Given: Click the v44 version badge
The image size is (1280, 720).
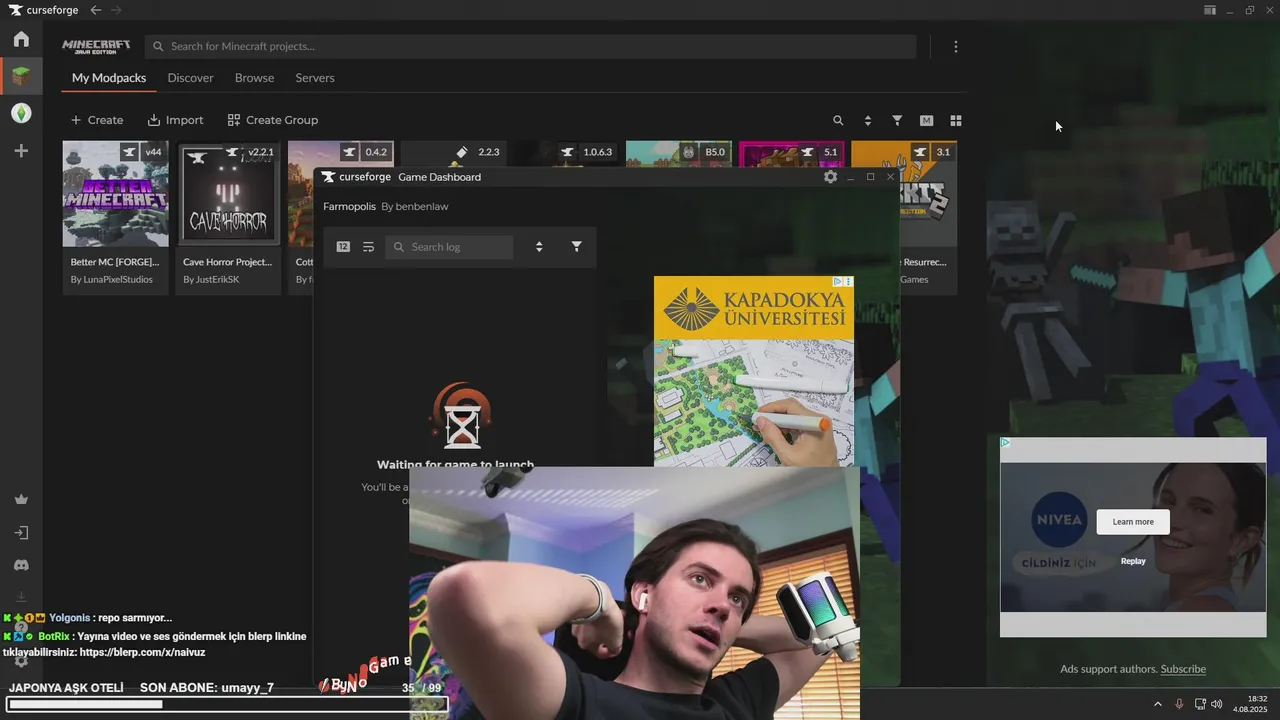Looking at the screenshot, I should coord(153,152).
